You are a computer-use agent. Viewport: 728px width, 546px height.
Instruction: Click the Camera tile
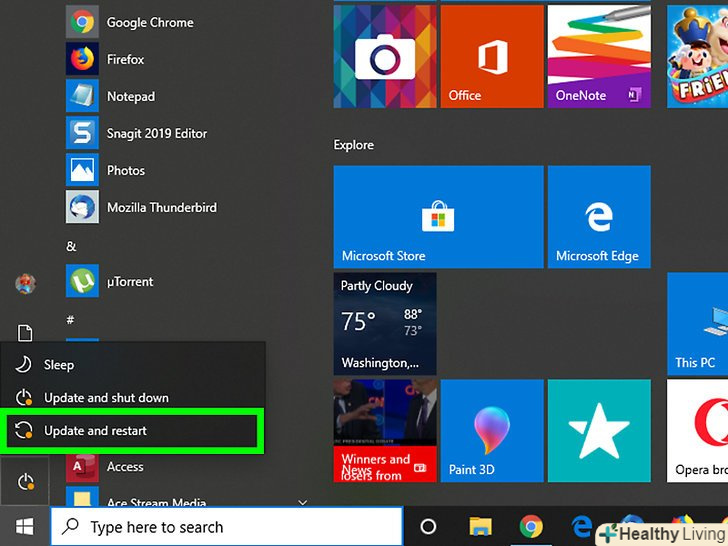point(385,57)
